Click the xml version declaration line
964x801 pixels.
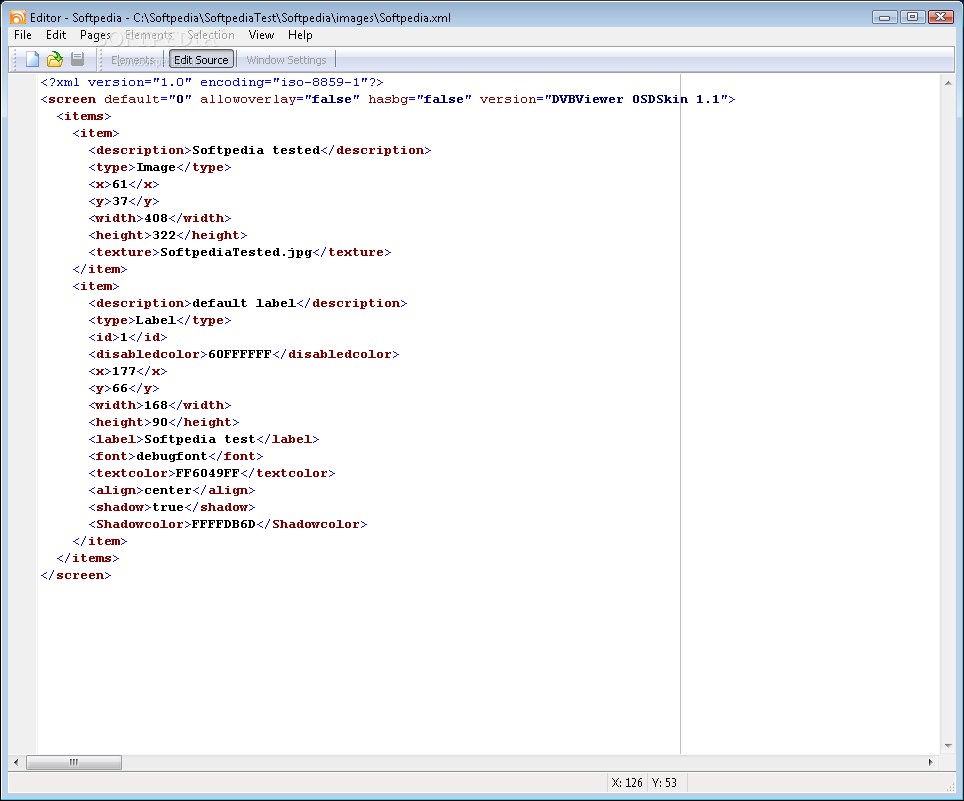(212, 82)
